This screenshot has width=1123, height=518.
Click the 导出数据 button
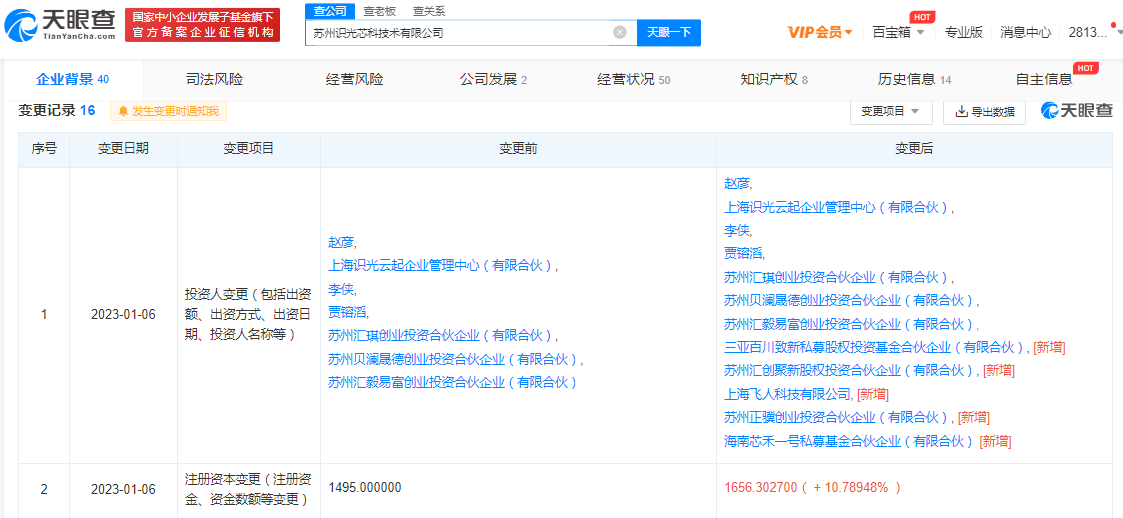pos(984,111)
